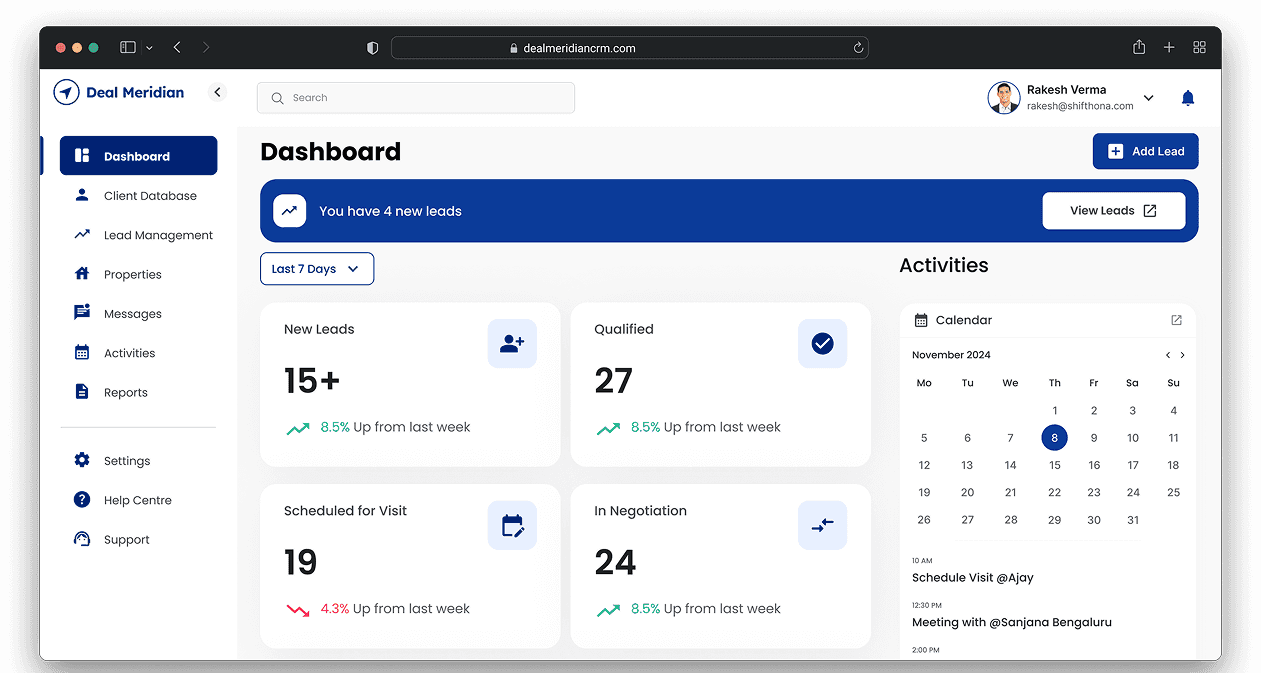1261x673 pixels.
Task: Click the Add Lead button
Action: tap(1145, 151)
